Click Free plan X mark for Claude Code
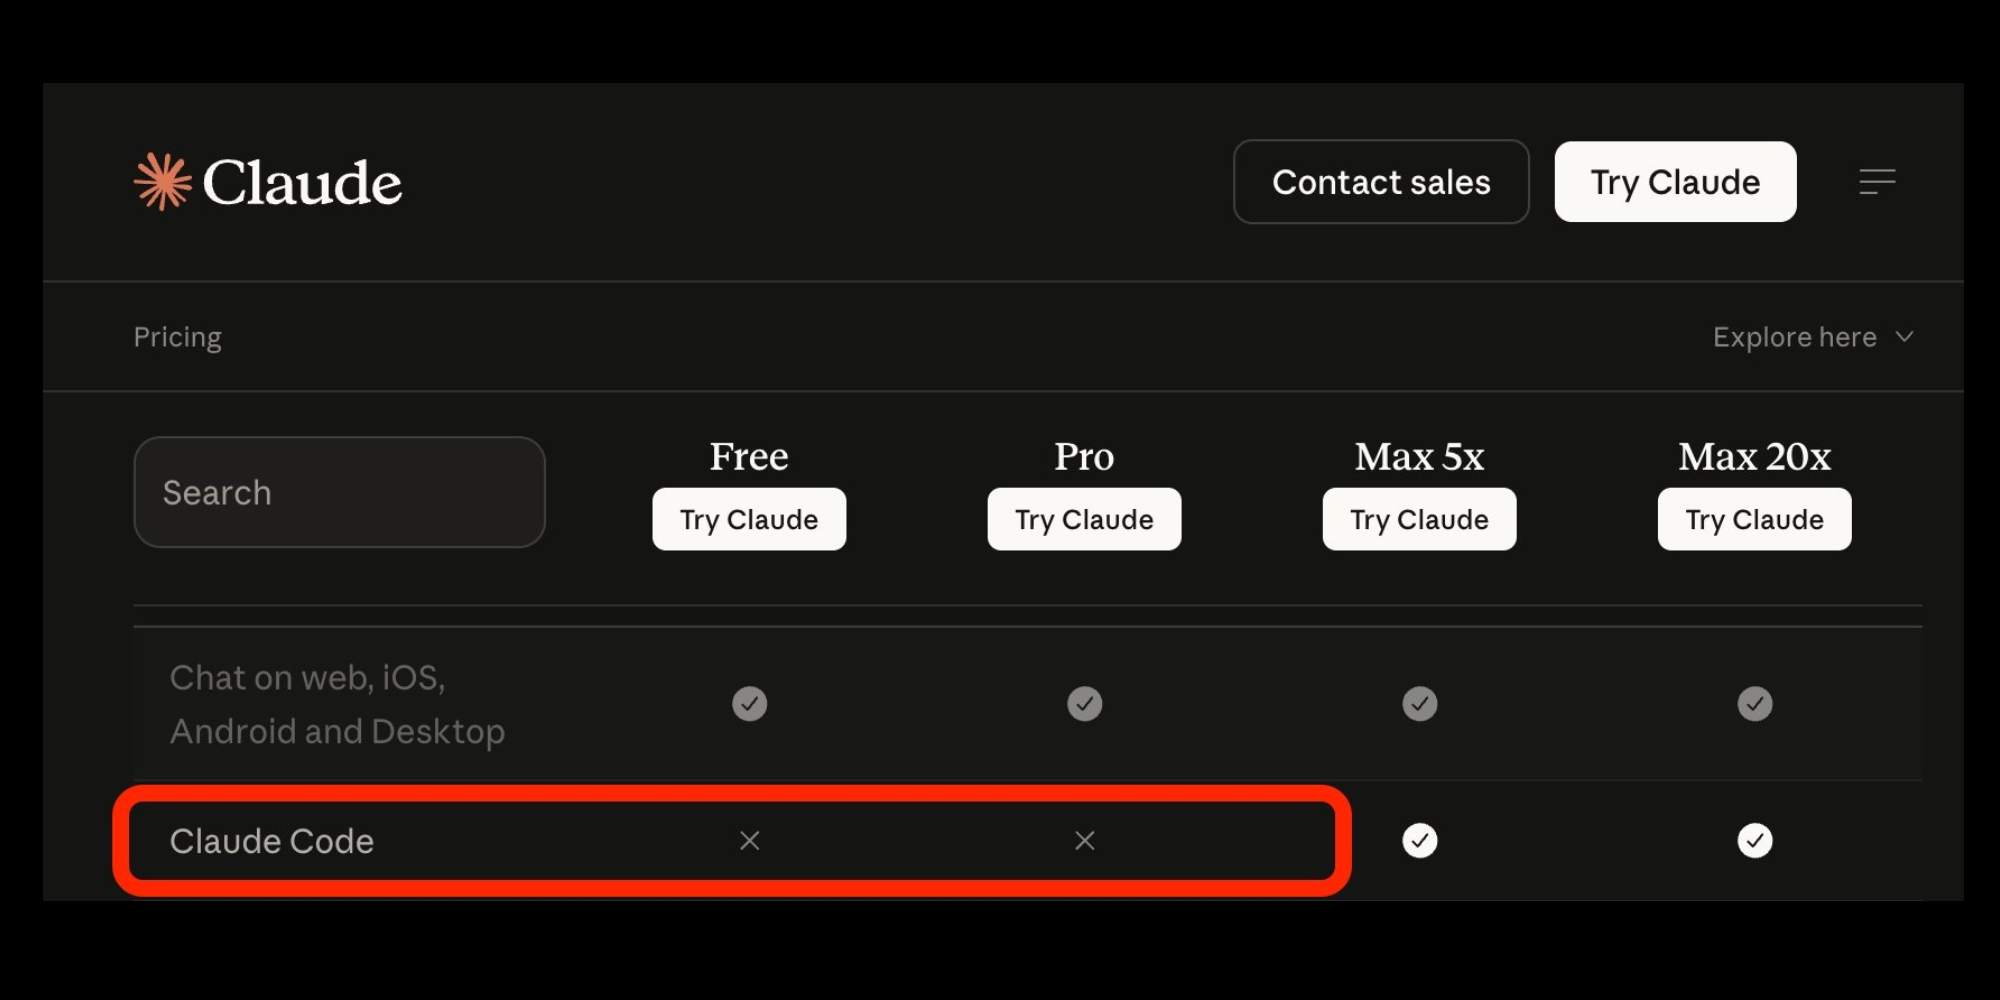Screen dimensions: 2000x1000 coord(749,841)
